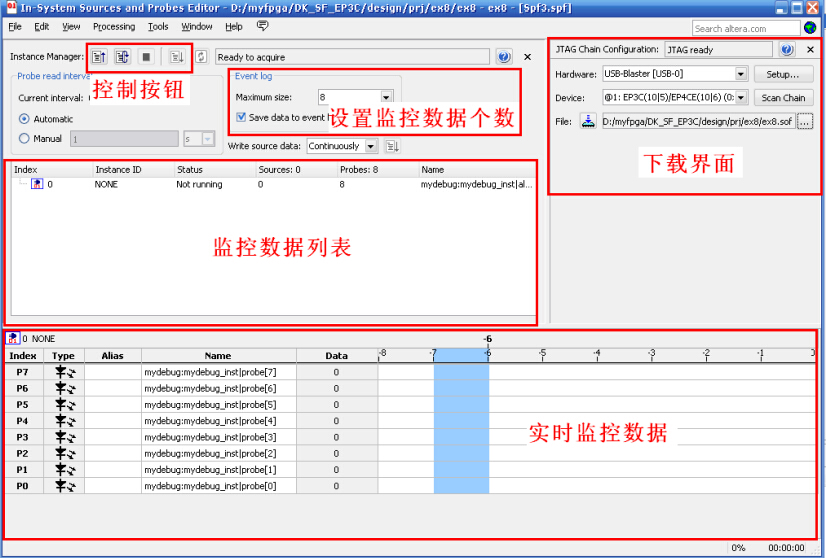The height and width of the screenshot is (558, 826).
Task: Open the Hardware USB-Blaster dropdown
Action: click(x=740, y=74)
